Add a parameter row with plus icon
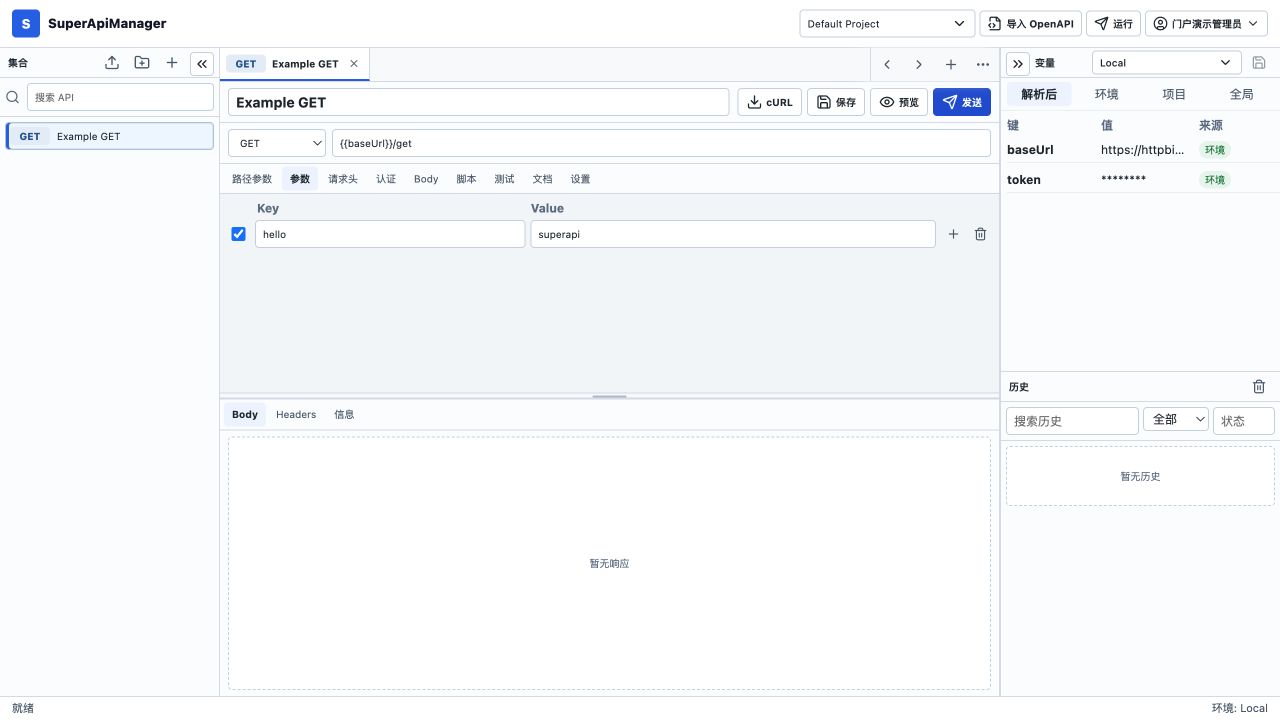 pyautogui.click(x=953, y=234)
